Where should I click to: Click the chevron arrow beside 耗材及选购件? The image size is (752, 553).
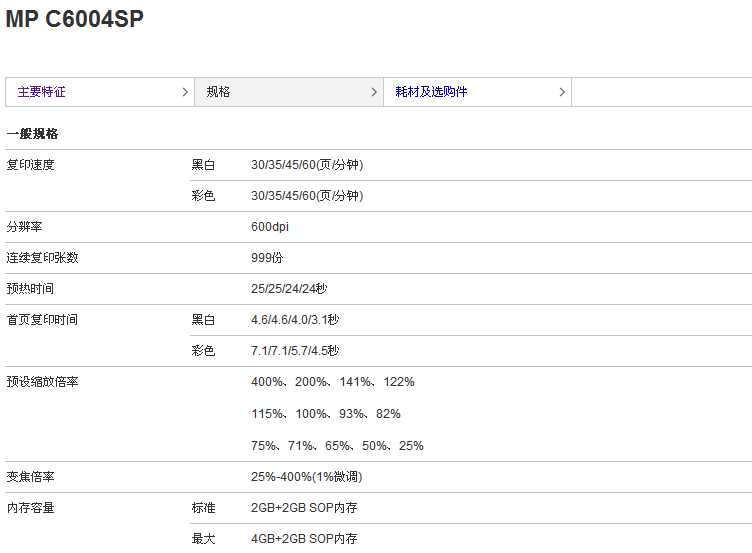[562, 92]
